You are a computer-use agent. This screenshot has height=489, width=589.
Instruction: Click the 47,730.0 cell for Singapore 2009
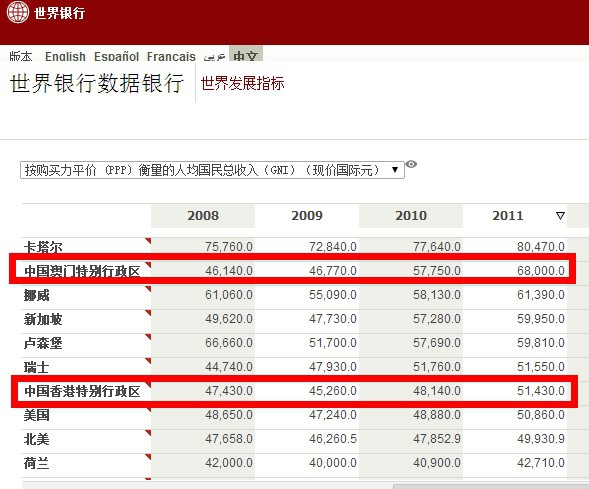(333, 319)
